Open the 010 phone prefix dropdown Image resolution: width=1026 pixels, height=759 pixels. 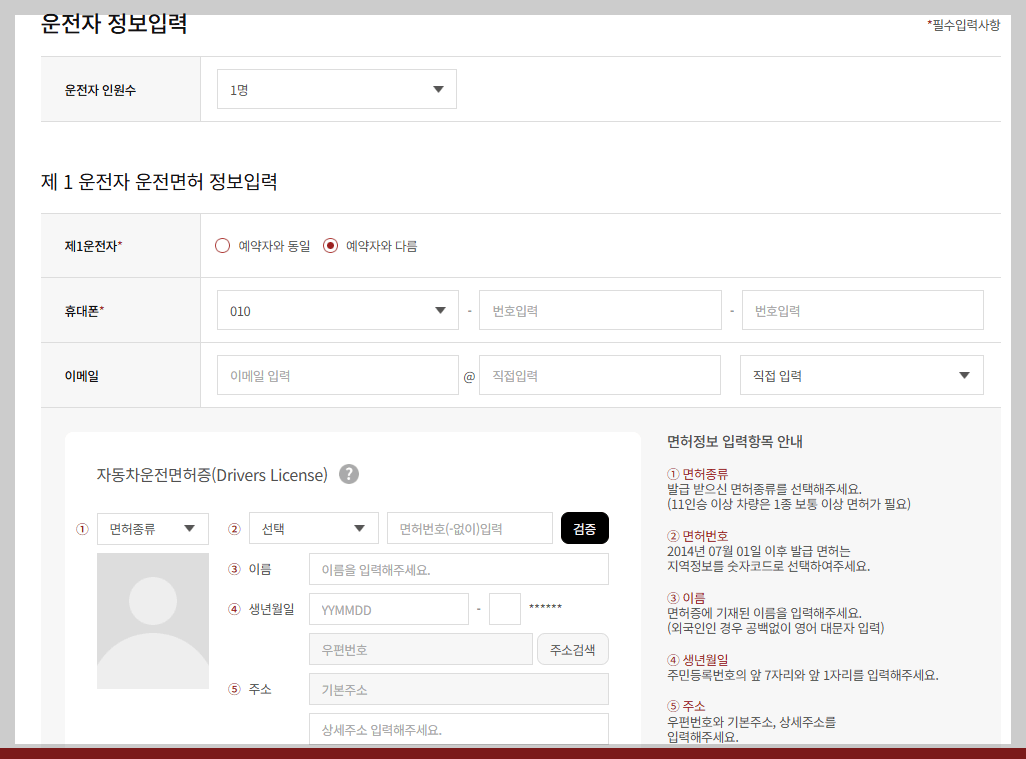(x=338, y=310)
